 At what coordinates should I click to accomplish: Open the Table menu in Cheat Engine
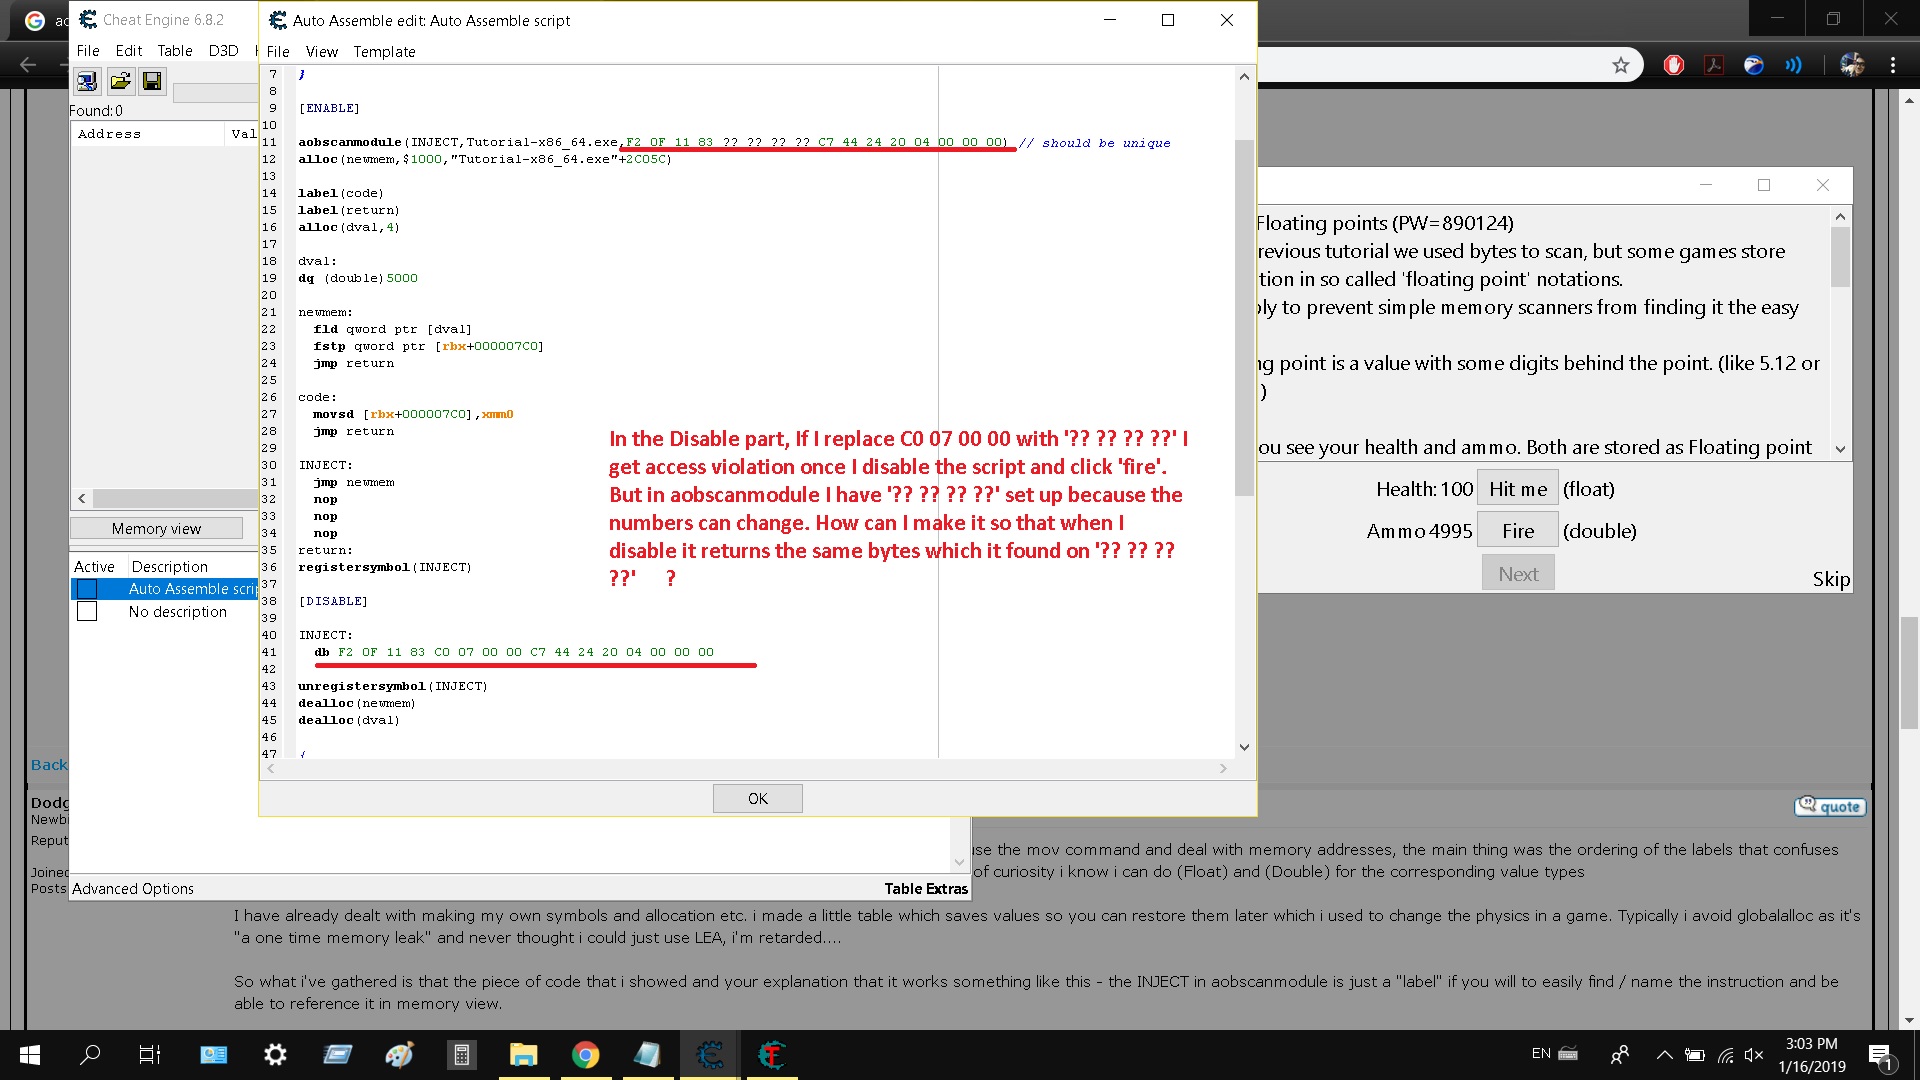(x=174, y=50)
